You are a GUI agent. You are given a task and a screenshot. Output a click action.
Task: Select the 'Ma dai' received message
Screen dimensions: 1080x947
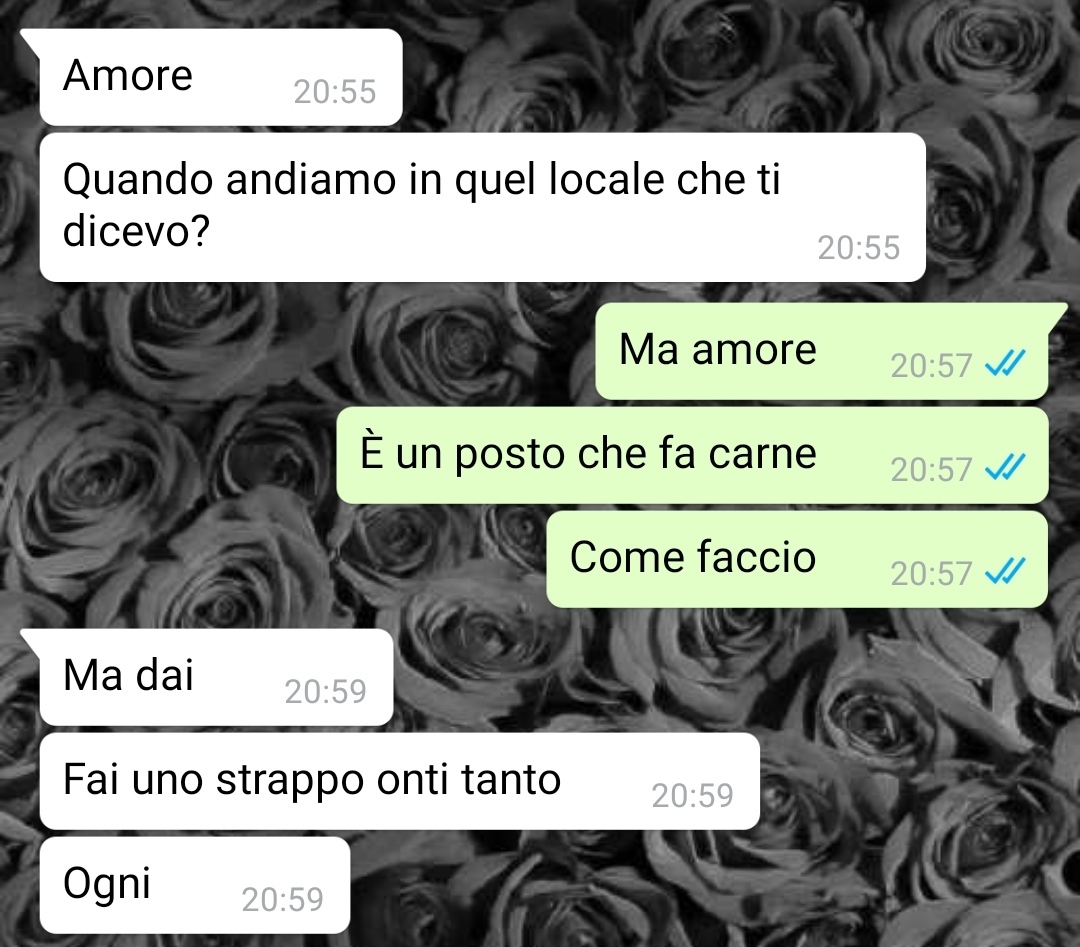click(216, 677)
